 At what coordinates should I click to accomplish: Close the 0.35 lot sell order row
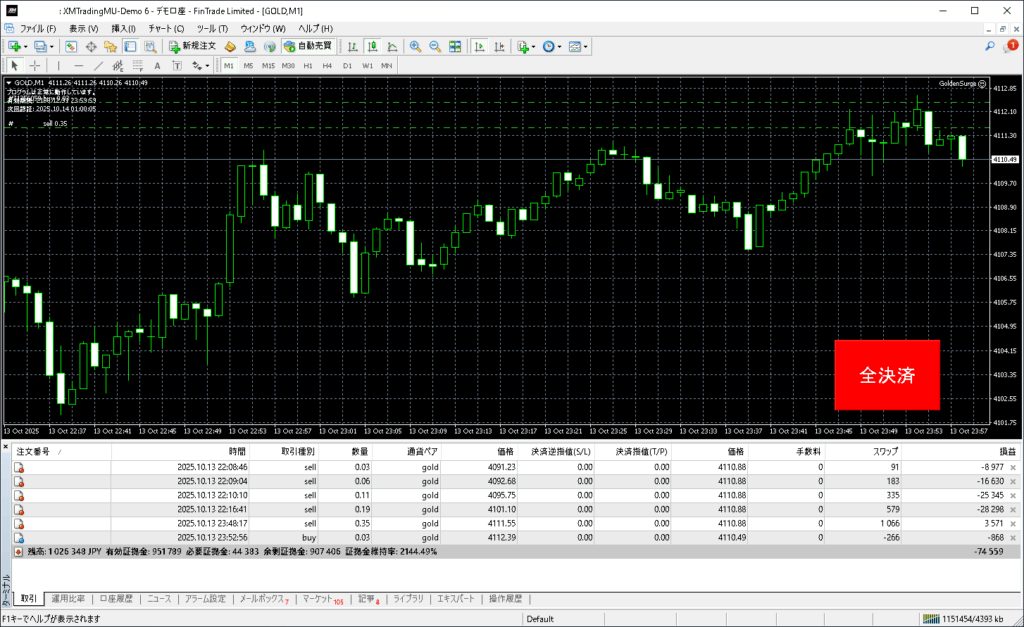coord(1013,522)
